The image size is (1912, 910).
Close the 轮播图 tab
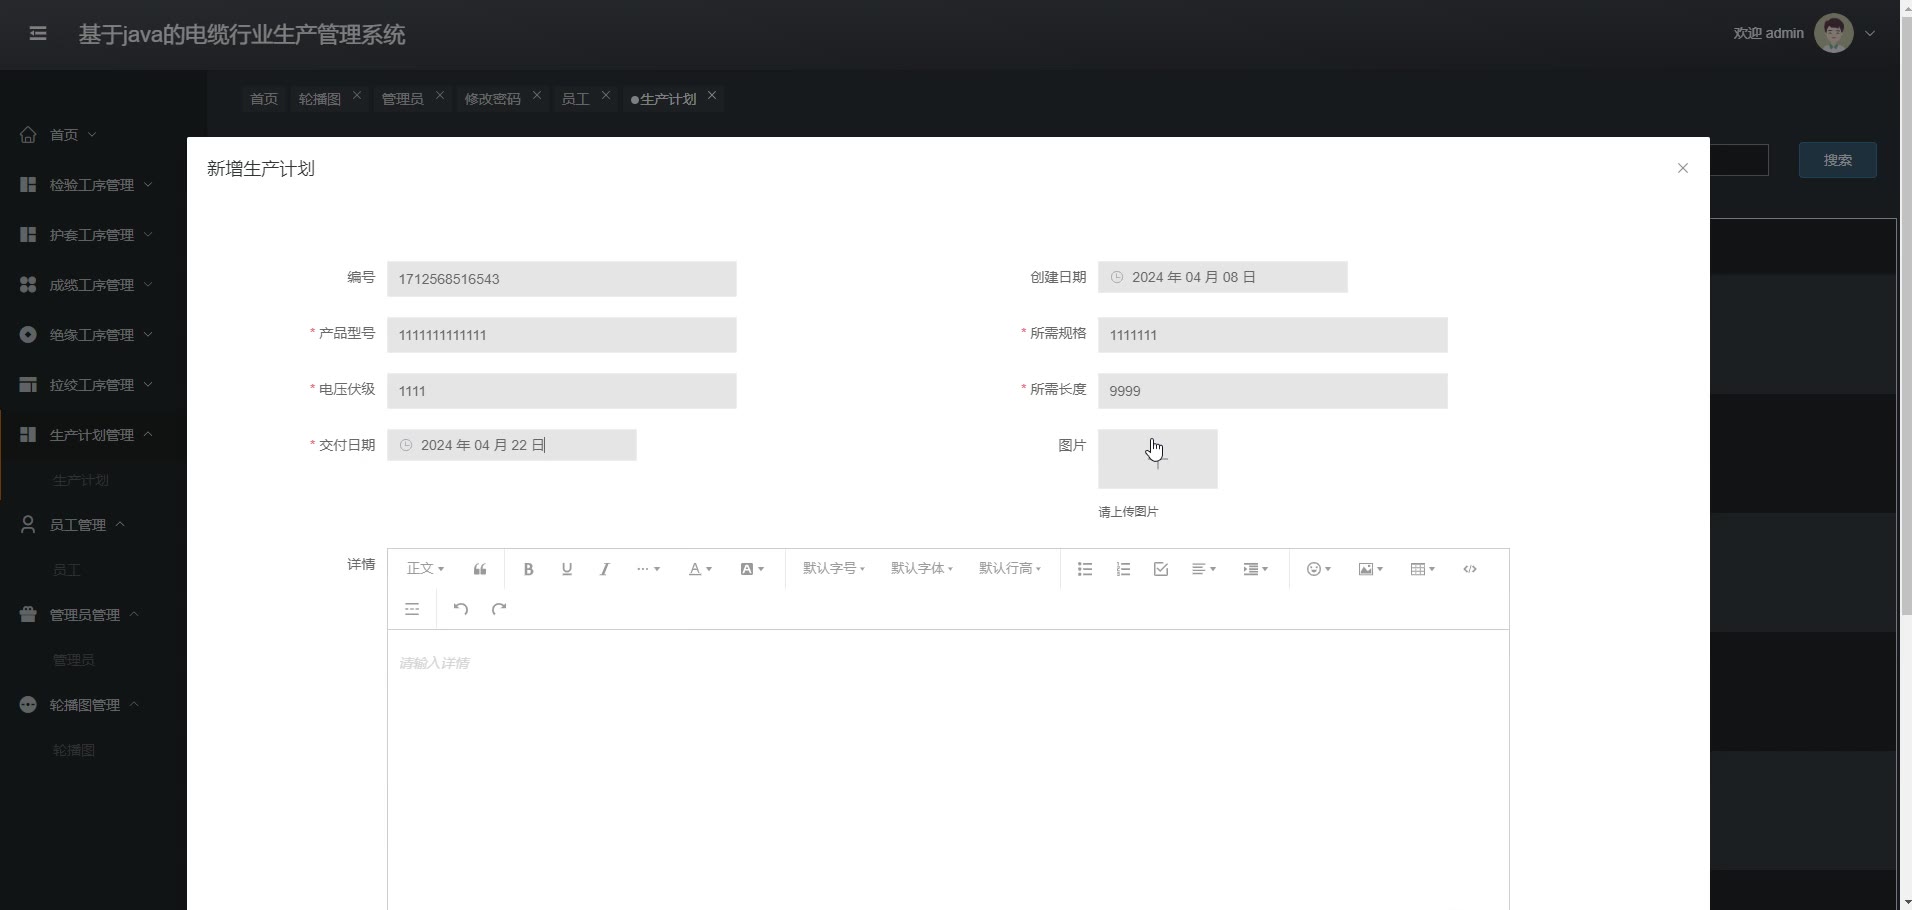[357, 95]
